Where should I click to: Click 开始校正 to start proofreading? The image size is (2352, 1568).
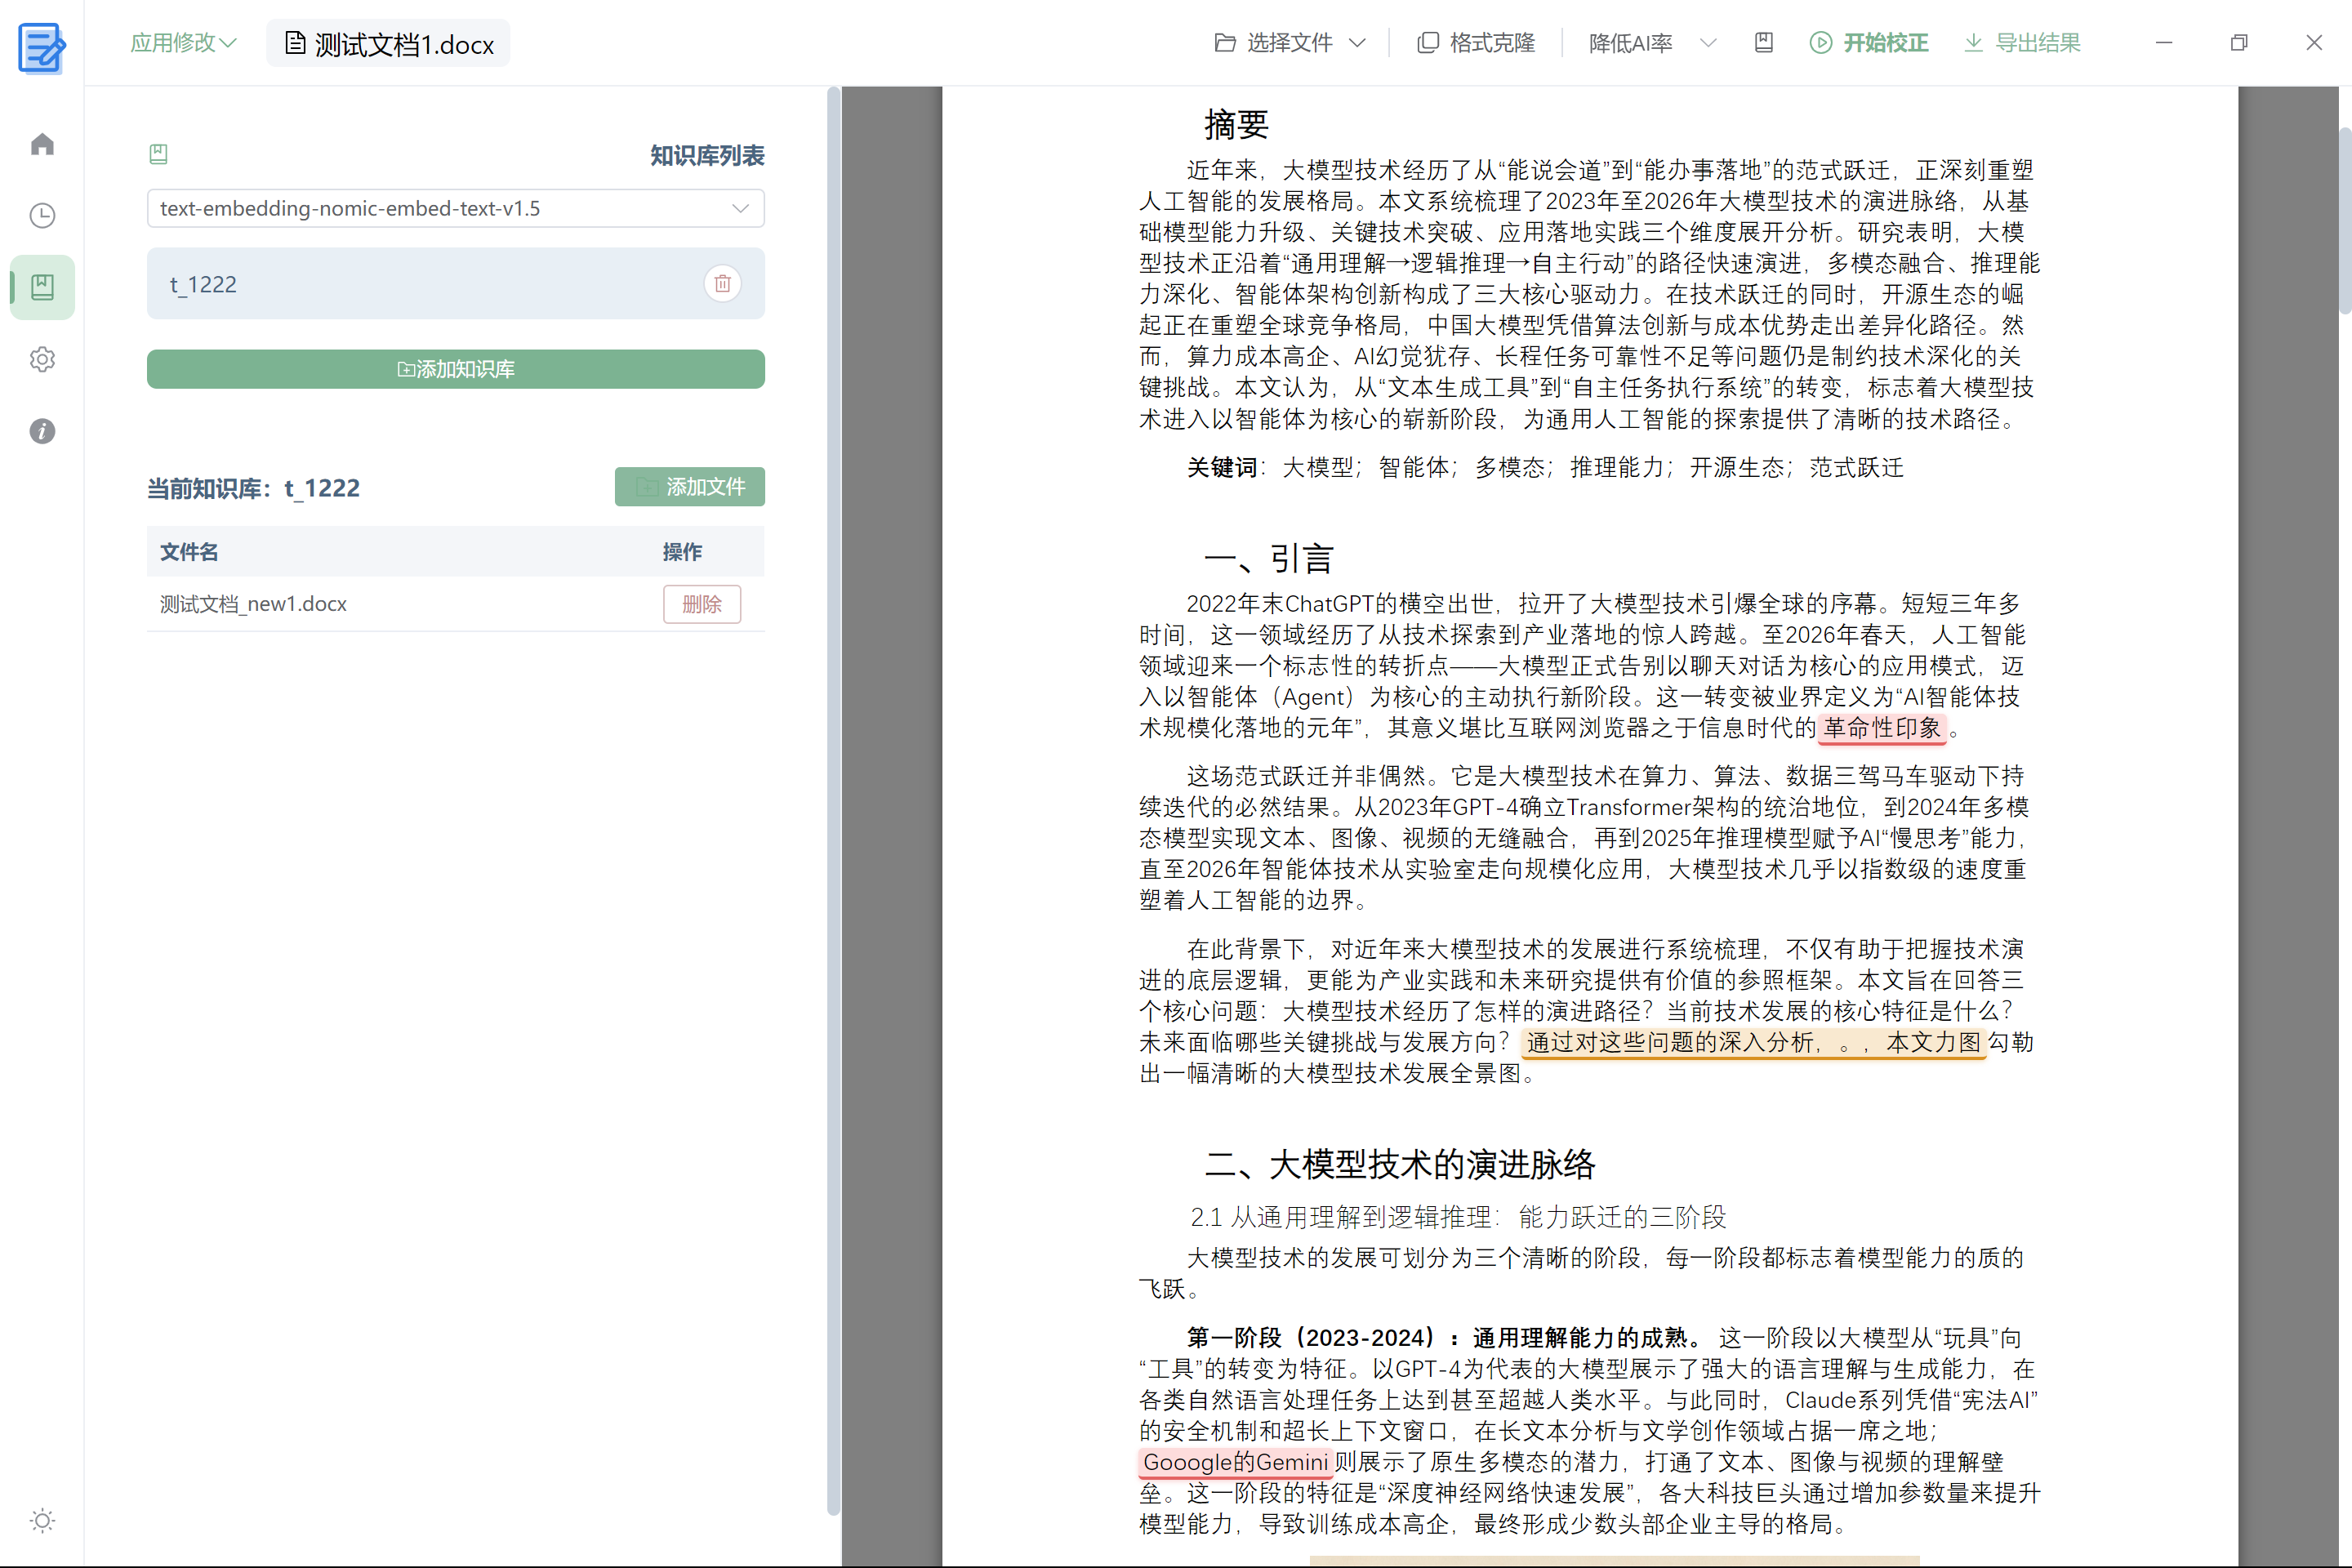[x=1868, y=43]
